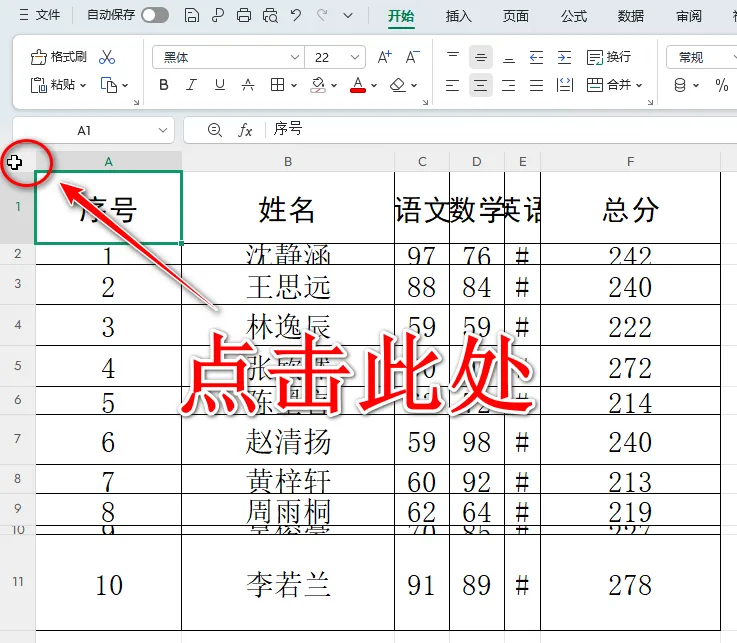This screenshot has width=737, height=643.
Task: Open the copy dropdown arrow
Action: [x=125, y=86]
